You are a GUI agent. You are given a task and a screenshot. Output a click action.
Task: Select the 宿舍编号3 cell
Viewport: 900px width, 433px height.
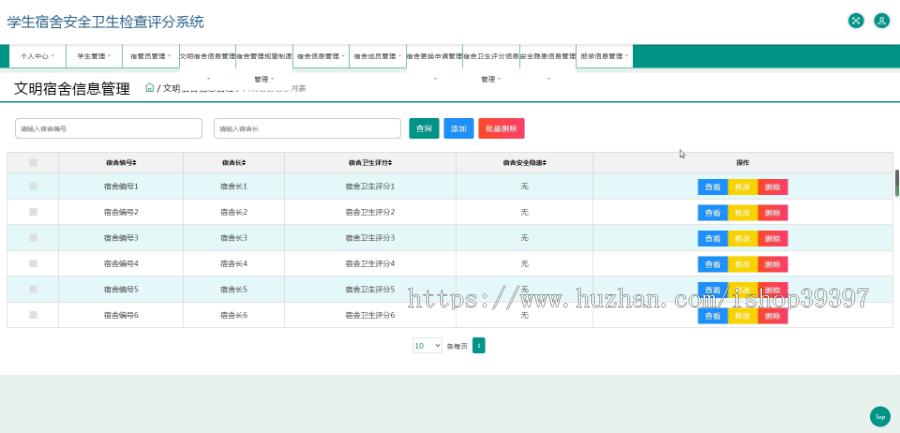click(x=121, y=237)
